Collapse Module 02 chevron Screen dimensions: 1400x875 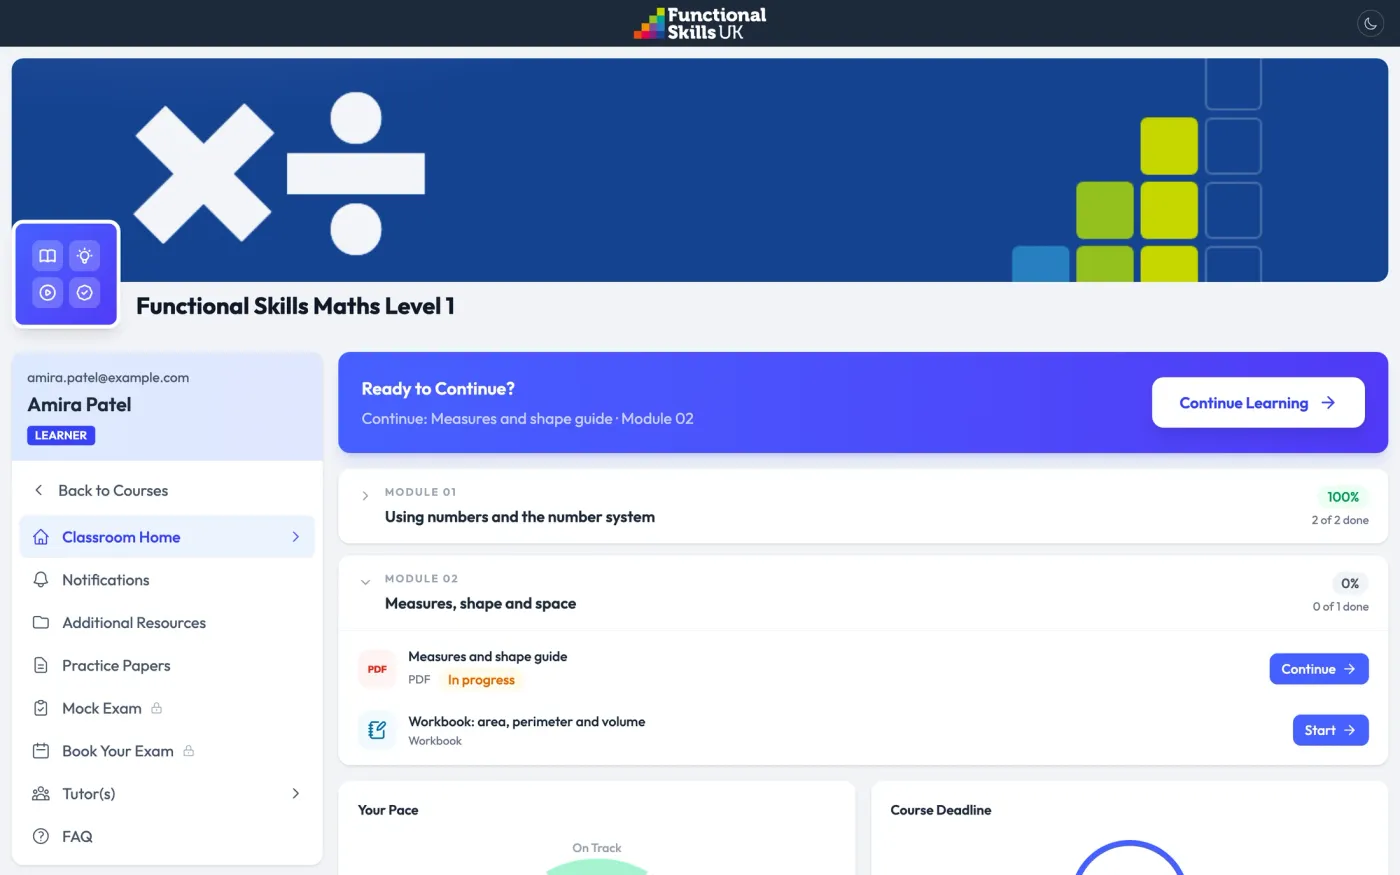pyautogui.click(x=365, y=582)
